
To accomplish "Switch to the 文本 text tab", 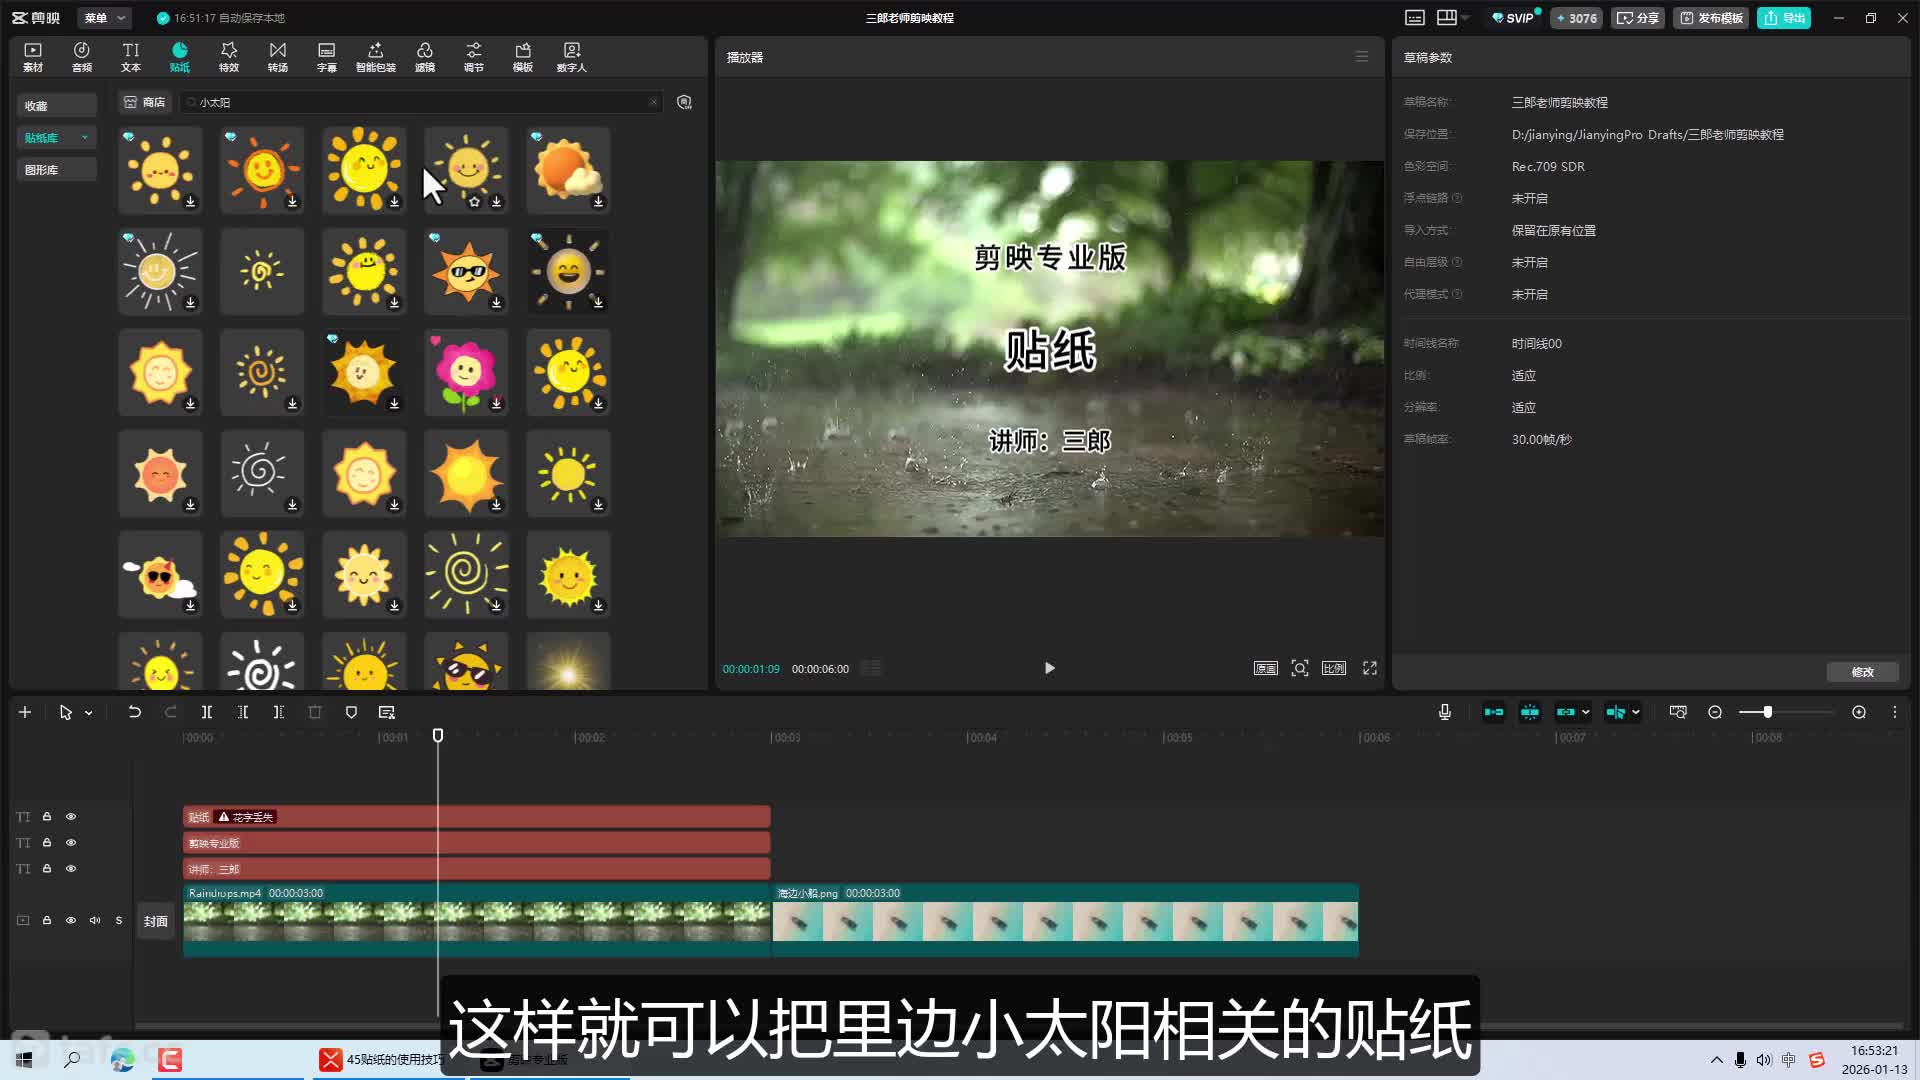I will (131, 57).
